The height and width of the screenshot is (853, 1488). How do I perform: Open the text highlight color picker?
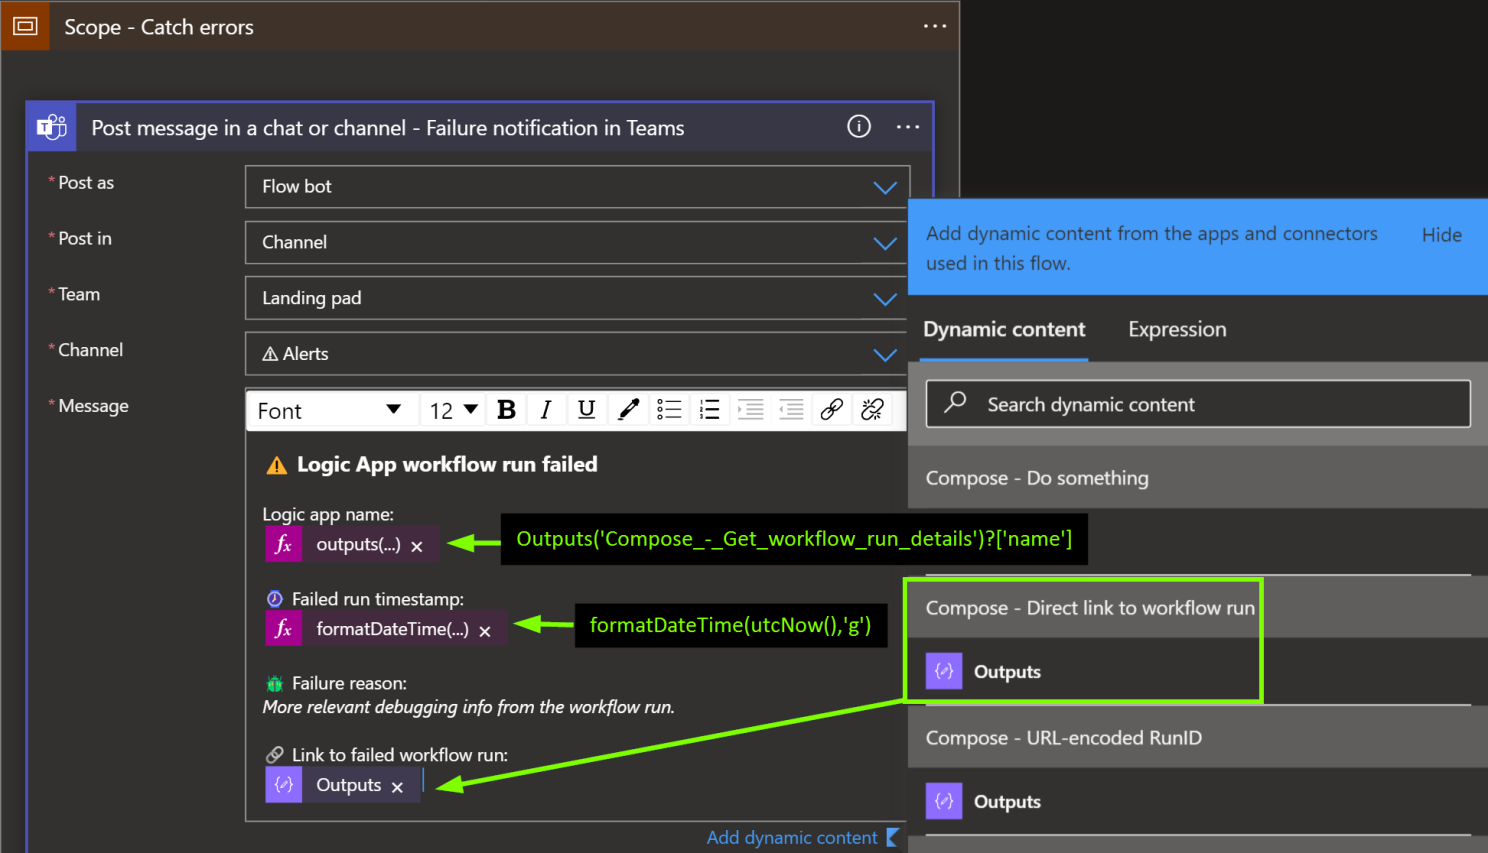click(x=628, y=410)
